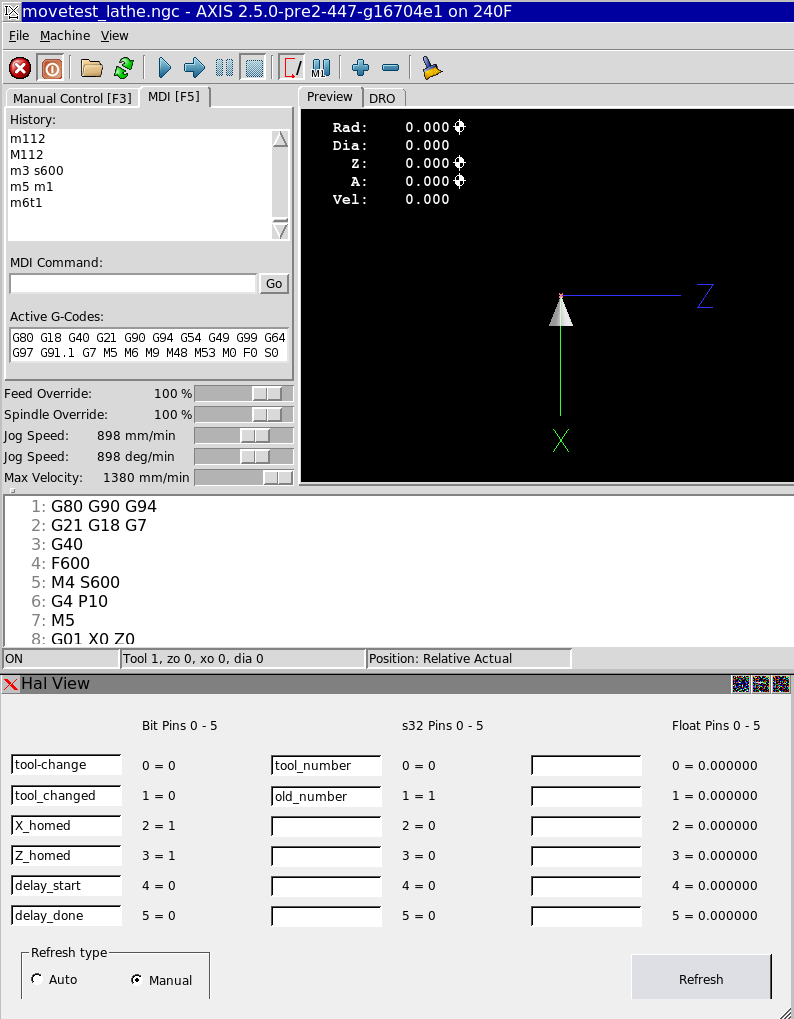
Task: Click history scrollbar up arrow
Action: (x=280, y=139)
